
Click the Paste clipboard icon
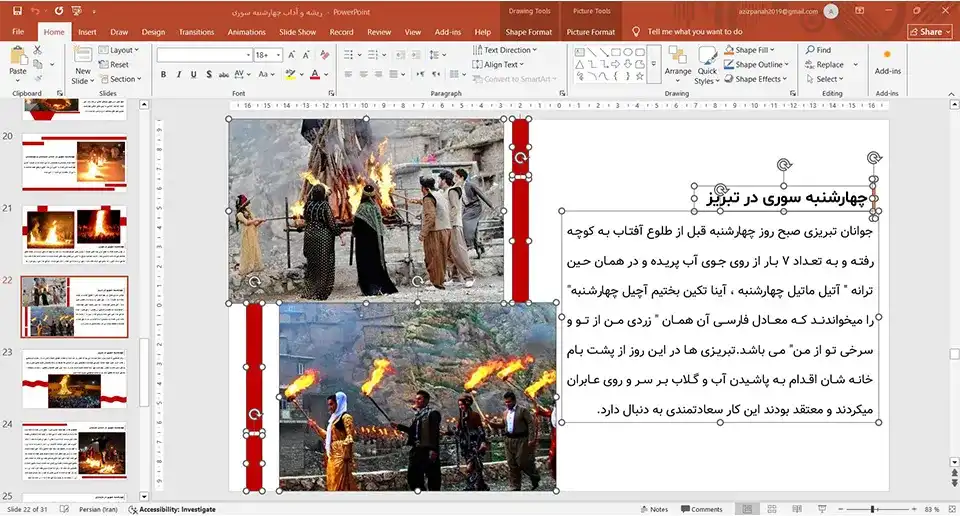pyautogui.click(x=18, y=56)
